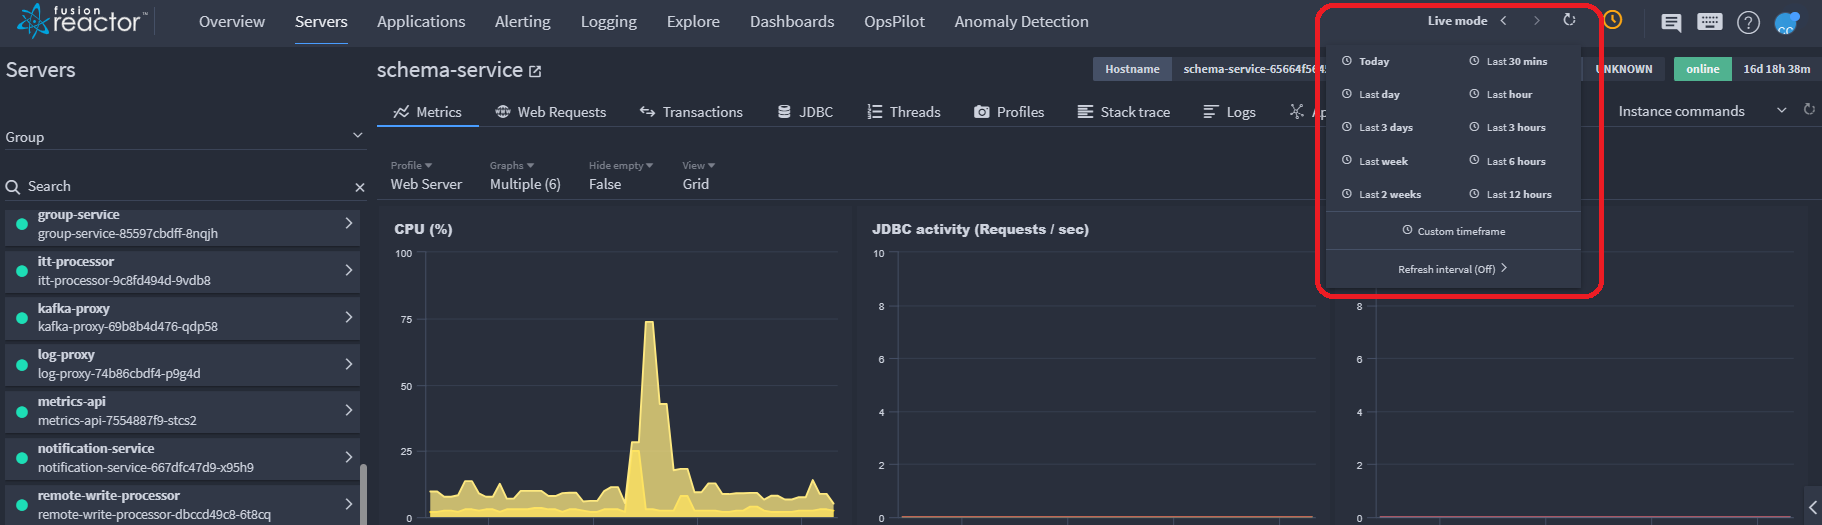1822x525 pixels.
Task: Step forward to next time period
Action: coord(1537,21)
